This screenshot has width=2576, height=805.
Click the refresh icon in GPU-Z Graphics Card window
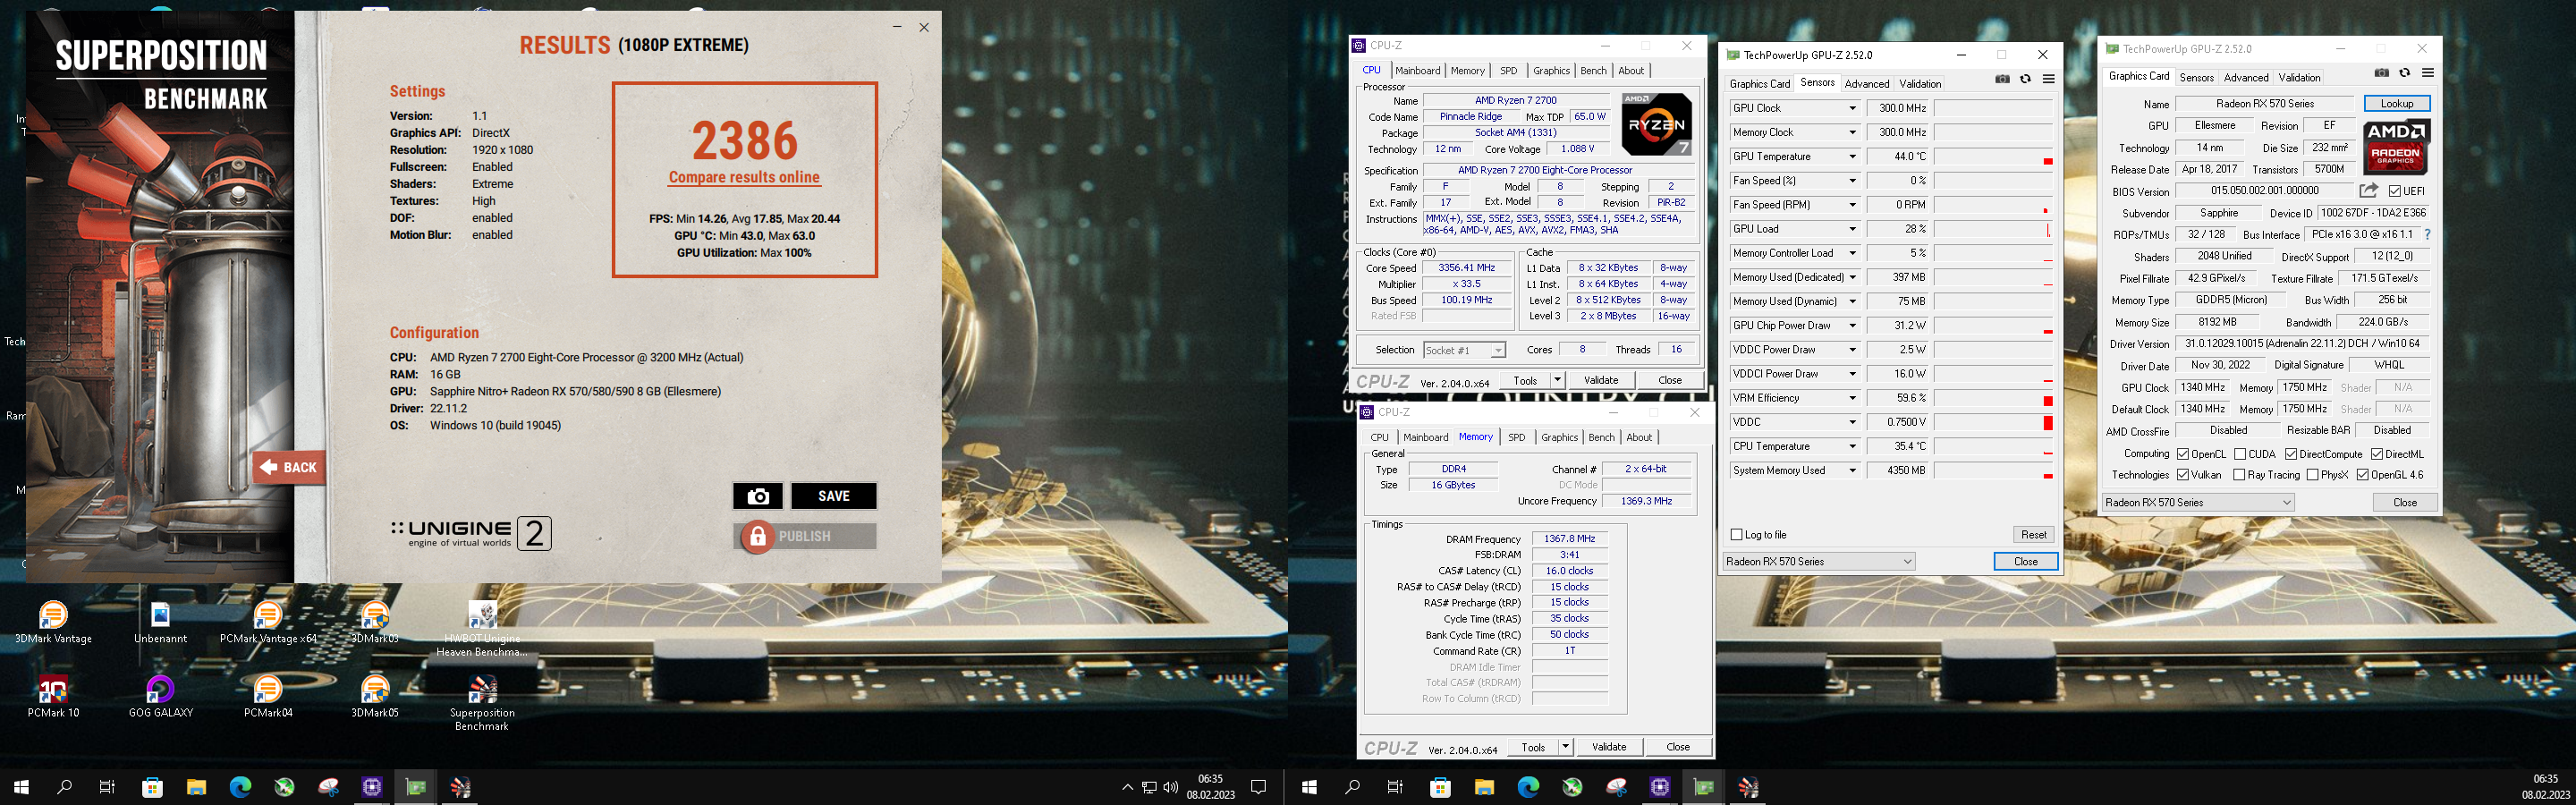2405,73
